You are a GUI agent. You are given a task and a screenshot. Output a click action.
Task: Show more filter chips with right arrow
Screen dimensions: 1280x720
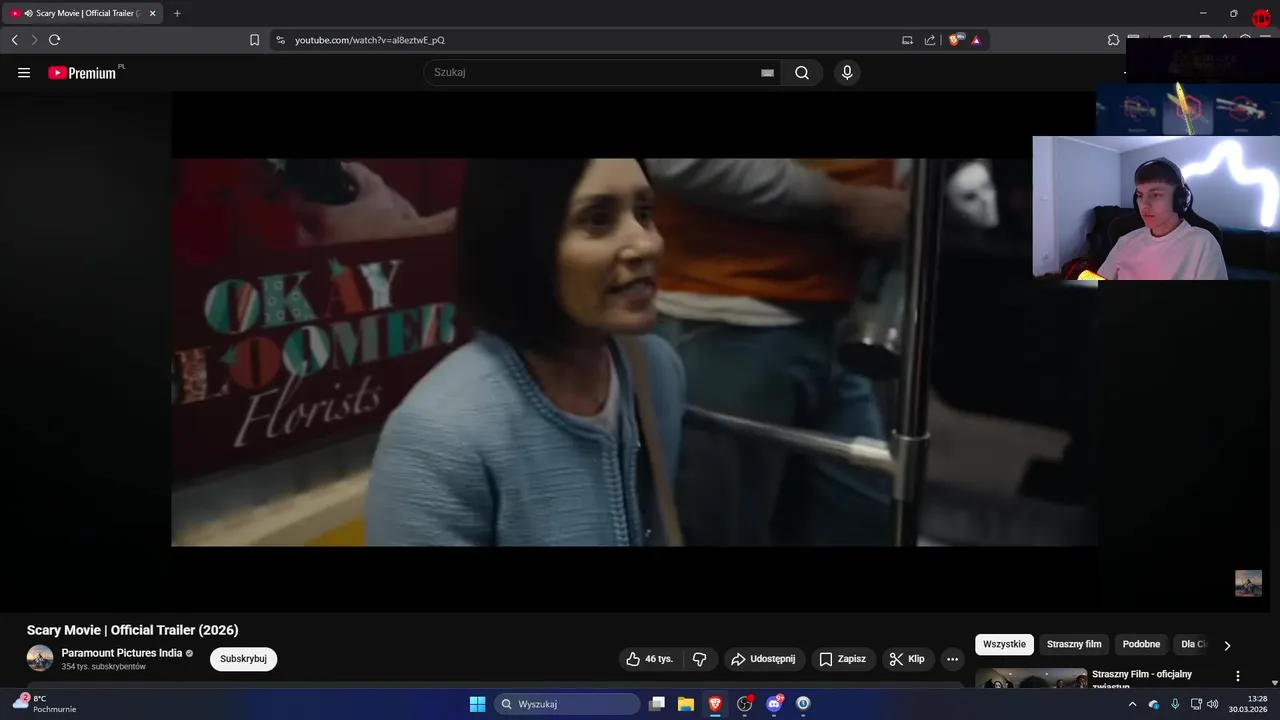pyautogui.click(x=1227, y=645)
